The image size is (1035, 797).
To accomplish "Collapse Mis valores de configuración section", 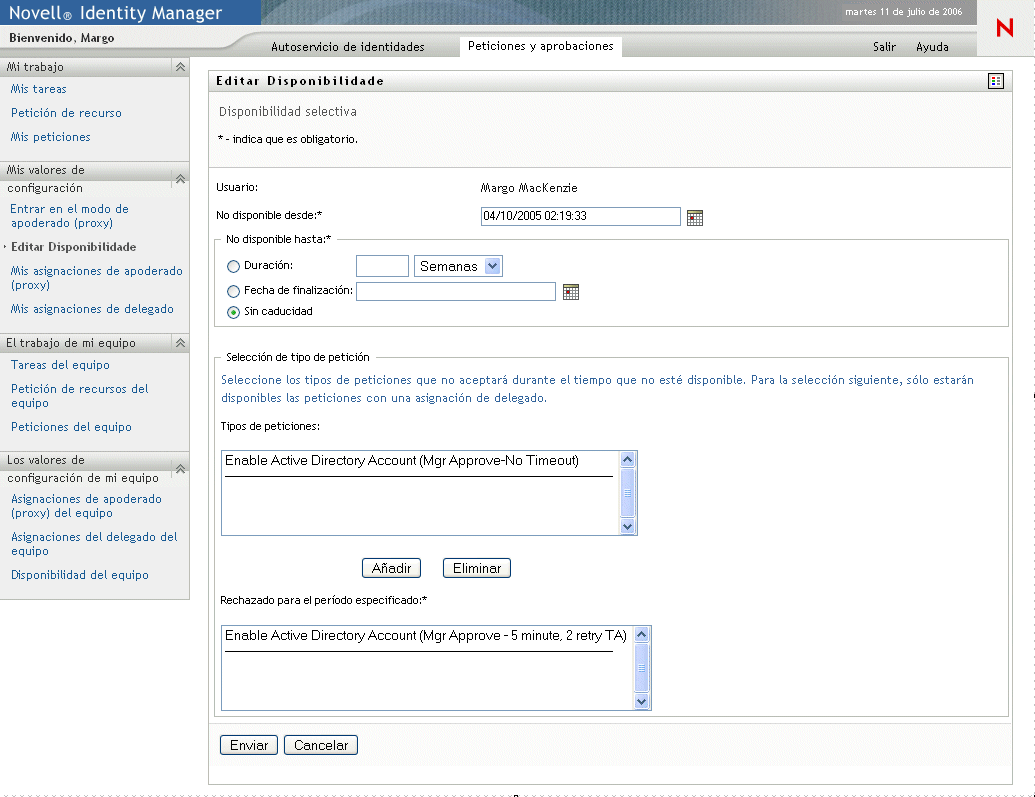I will pos(180,178).
